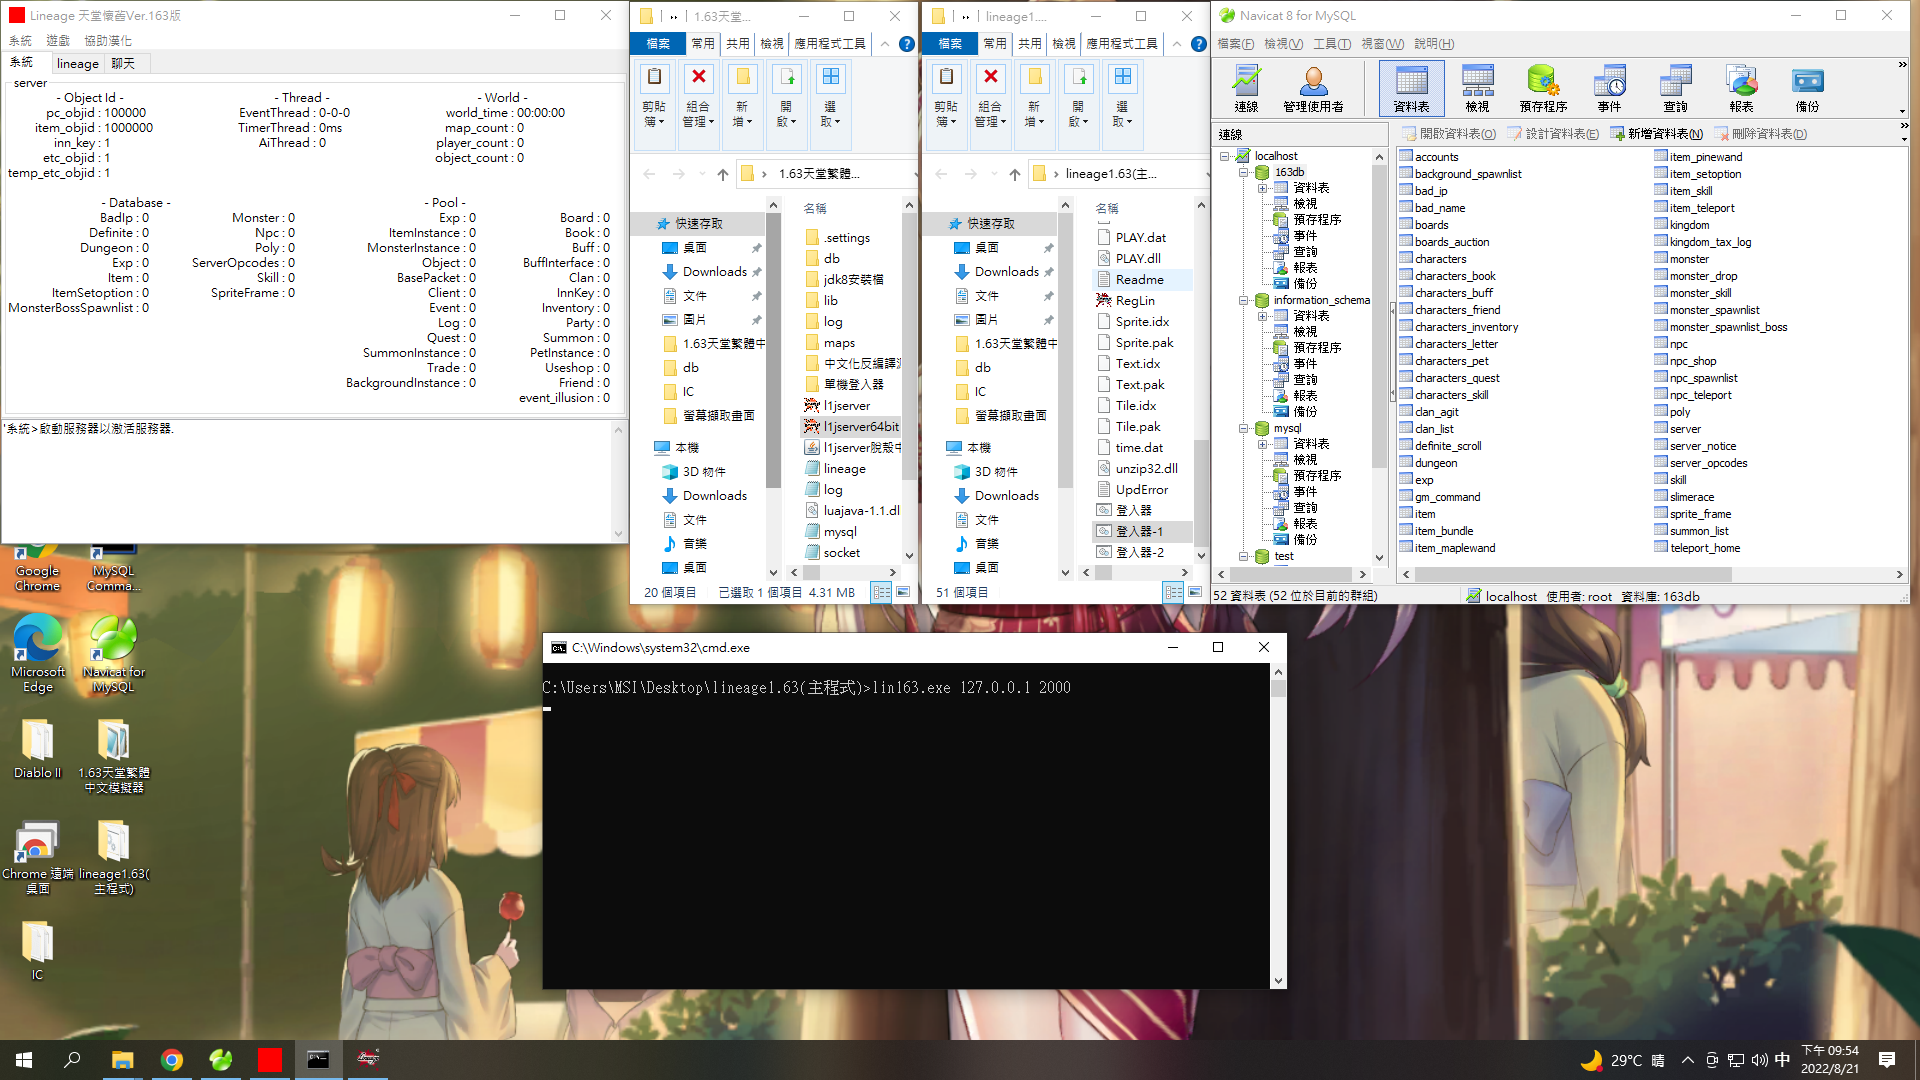Expand the ribbon chevron in left Explorer
1920x1080 pixels.
point(885,44)
